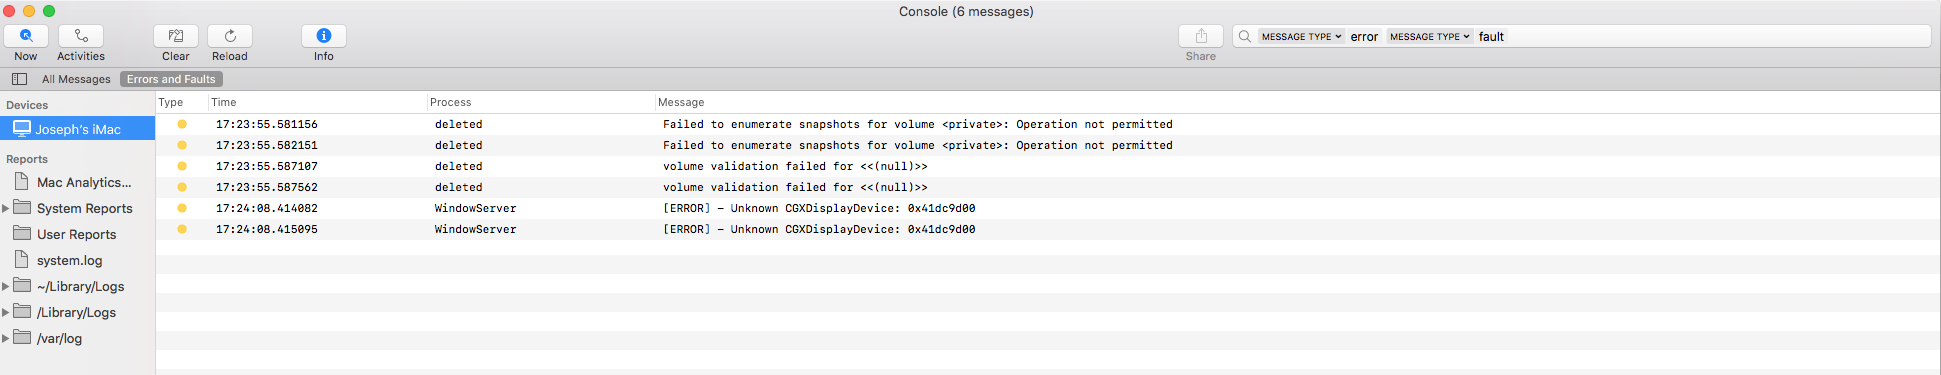This screenshot has height=375, width=1941.
Task: Open the Activities toolbar icon
Action: coord(81,36)
